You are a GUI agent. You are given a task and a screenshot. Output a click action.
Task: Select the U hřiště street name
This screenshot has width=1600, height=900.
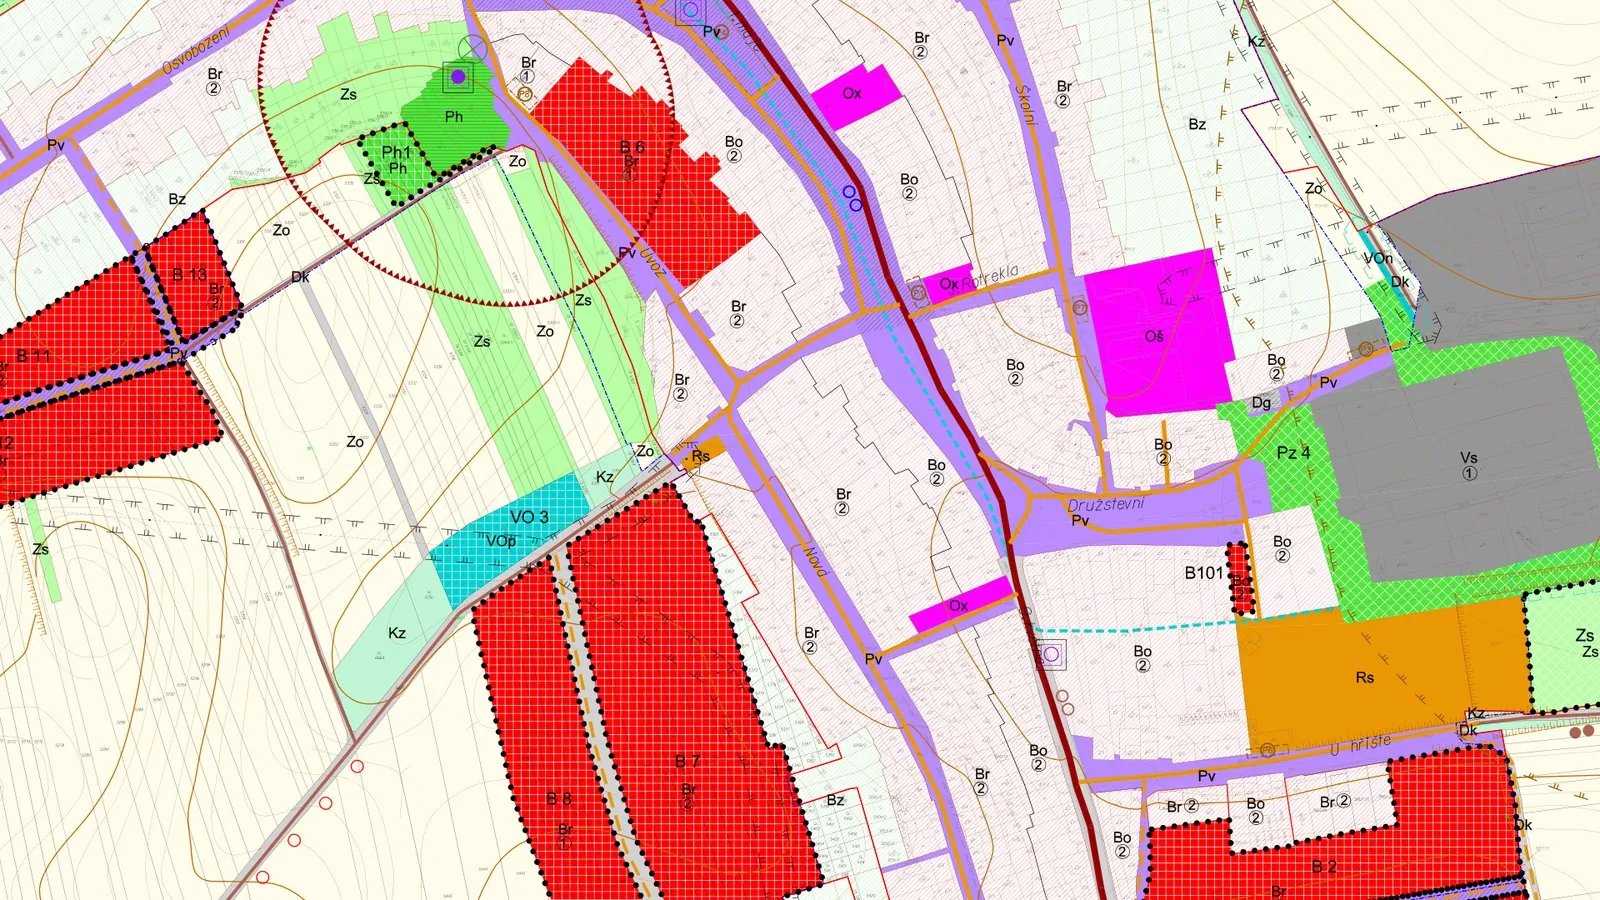point(1361,745)
